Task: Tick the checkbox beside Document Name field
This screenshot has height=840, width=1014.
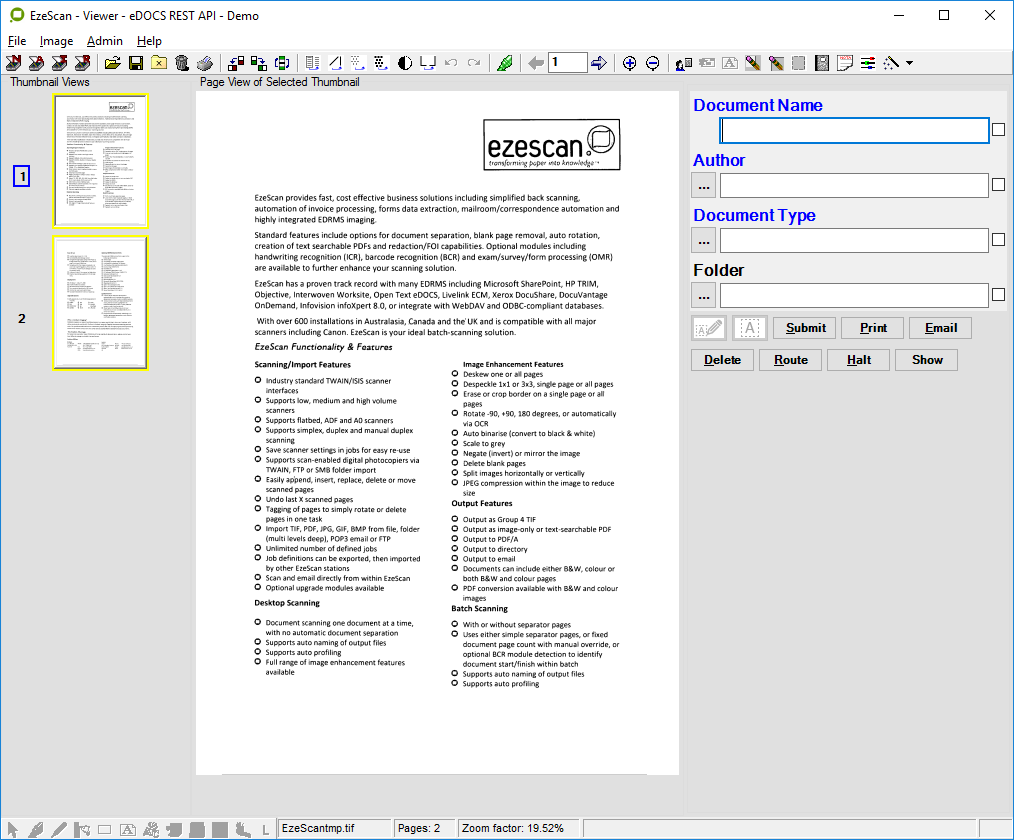Action: pos(998,130)
